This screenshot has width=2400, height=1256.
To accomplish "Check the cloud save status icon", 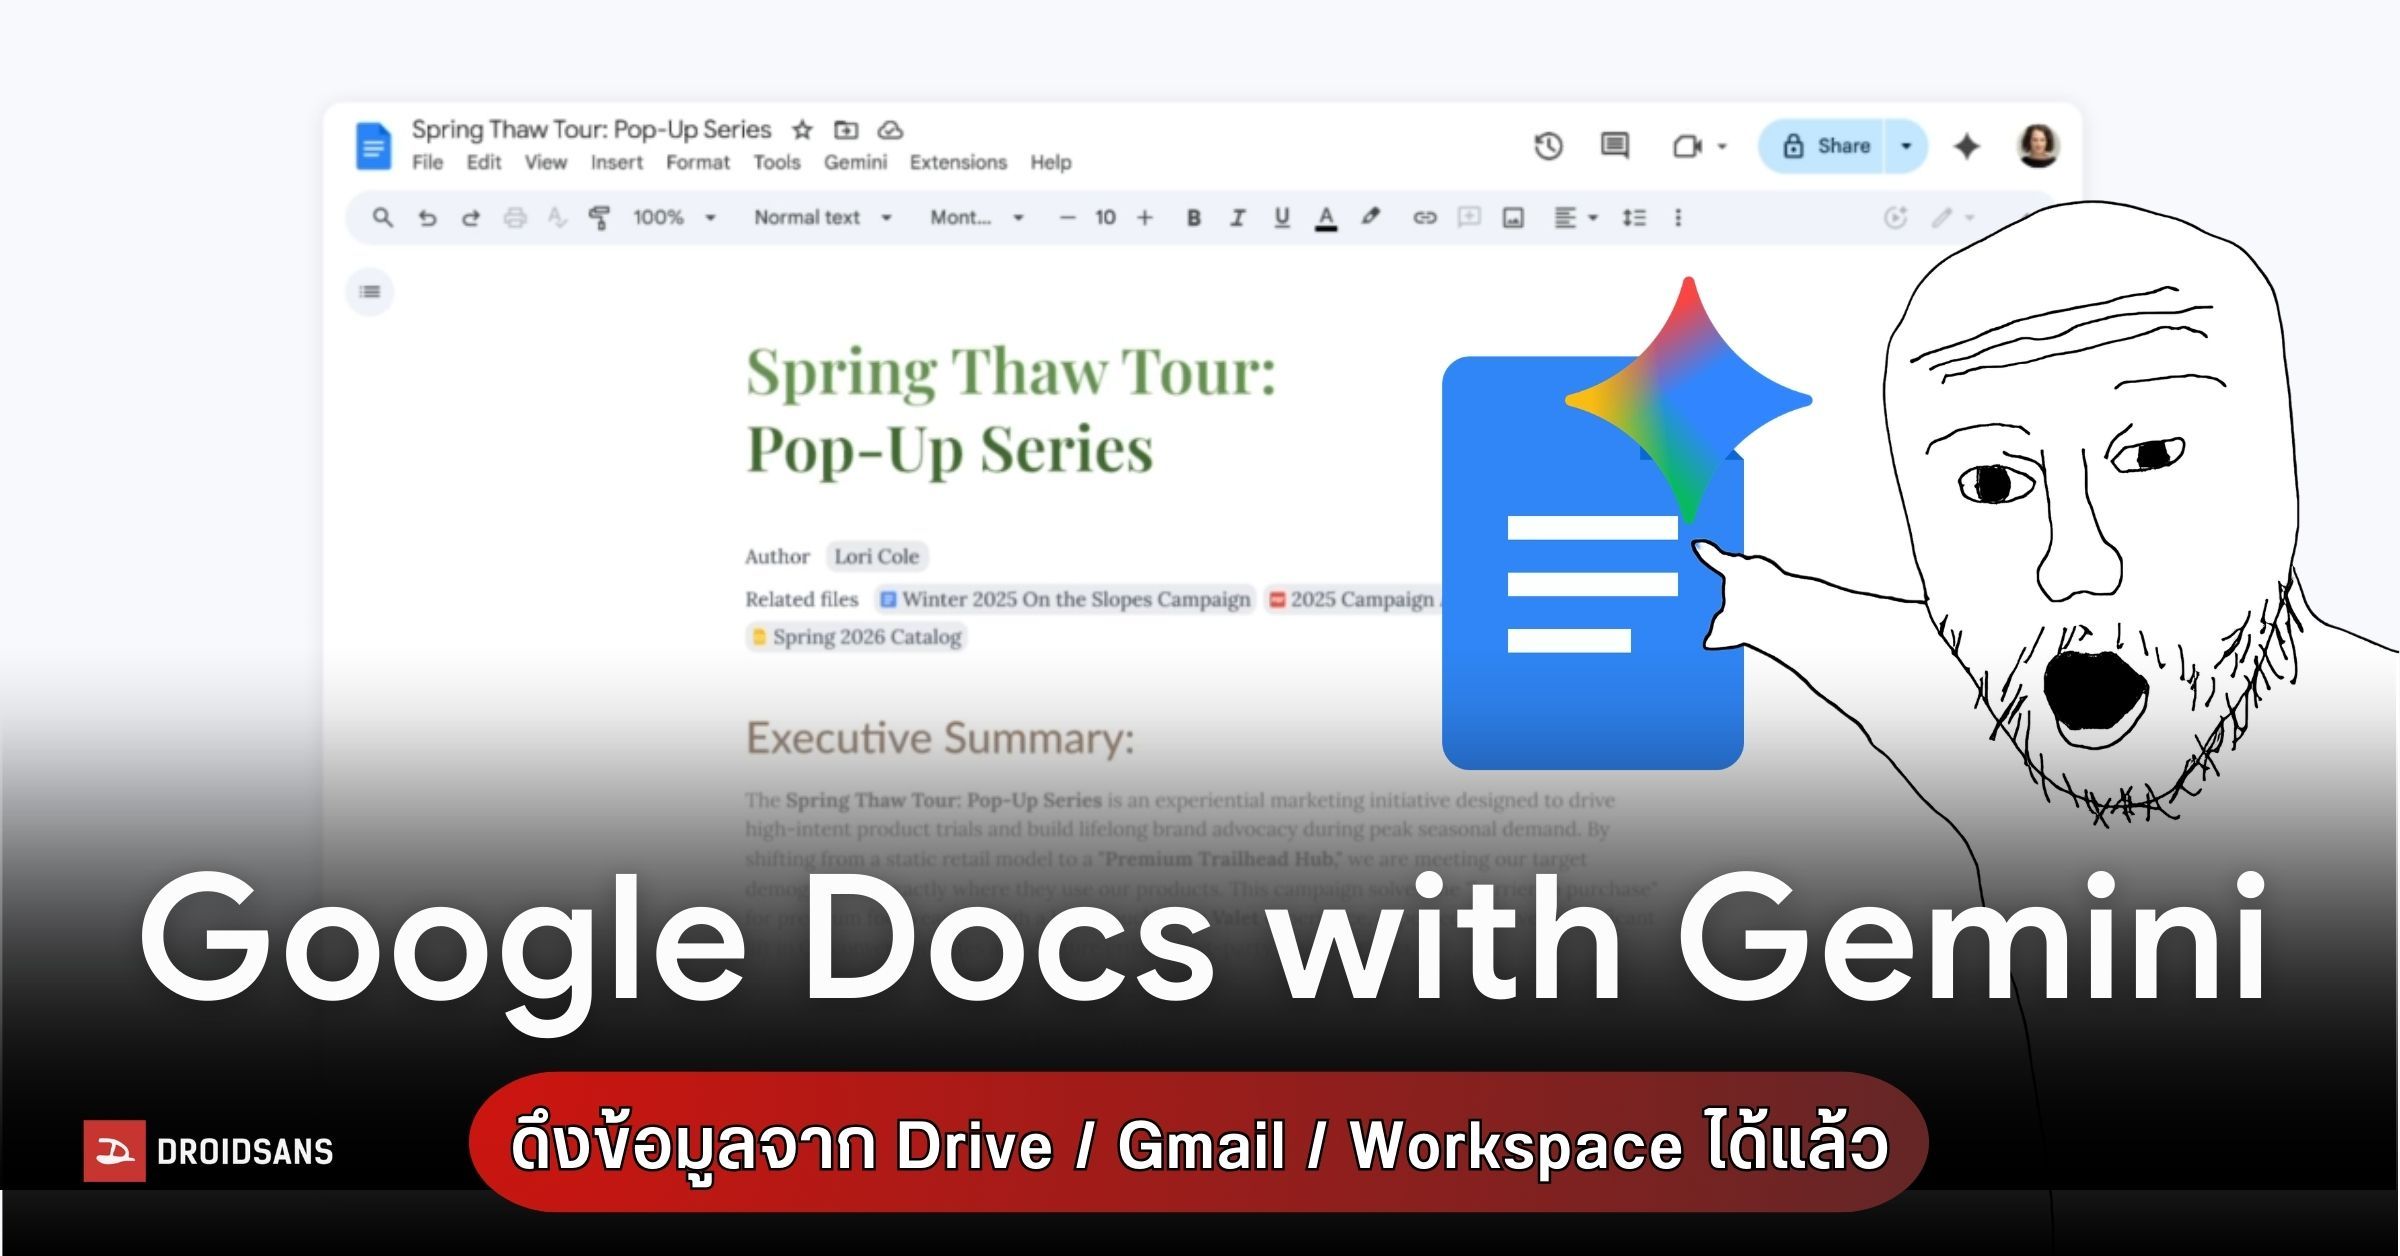I will coord(890,130).
